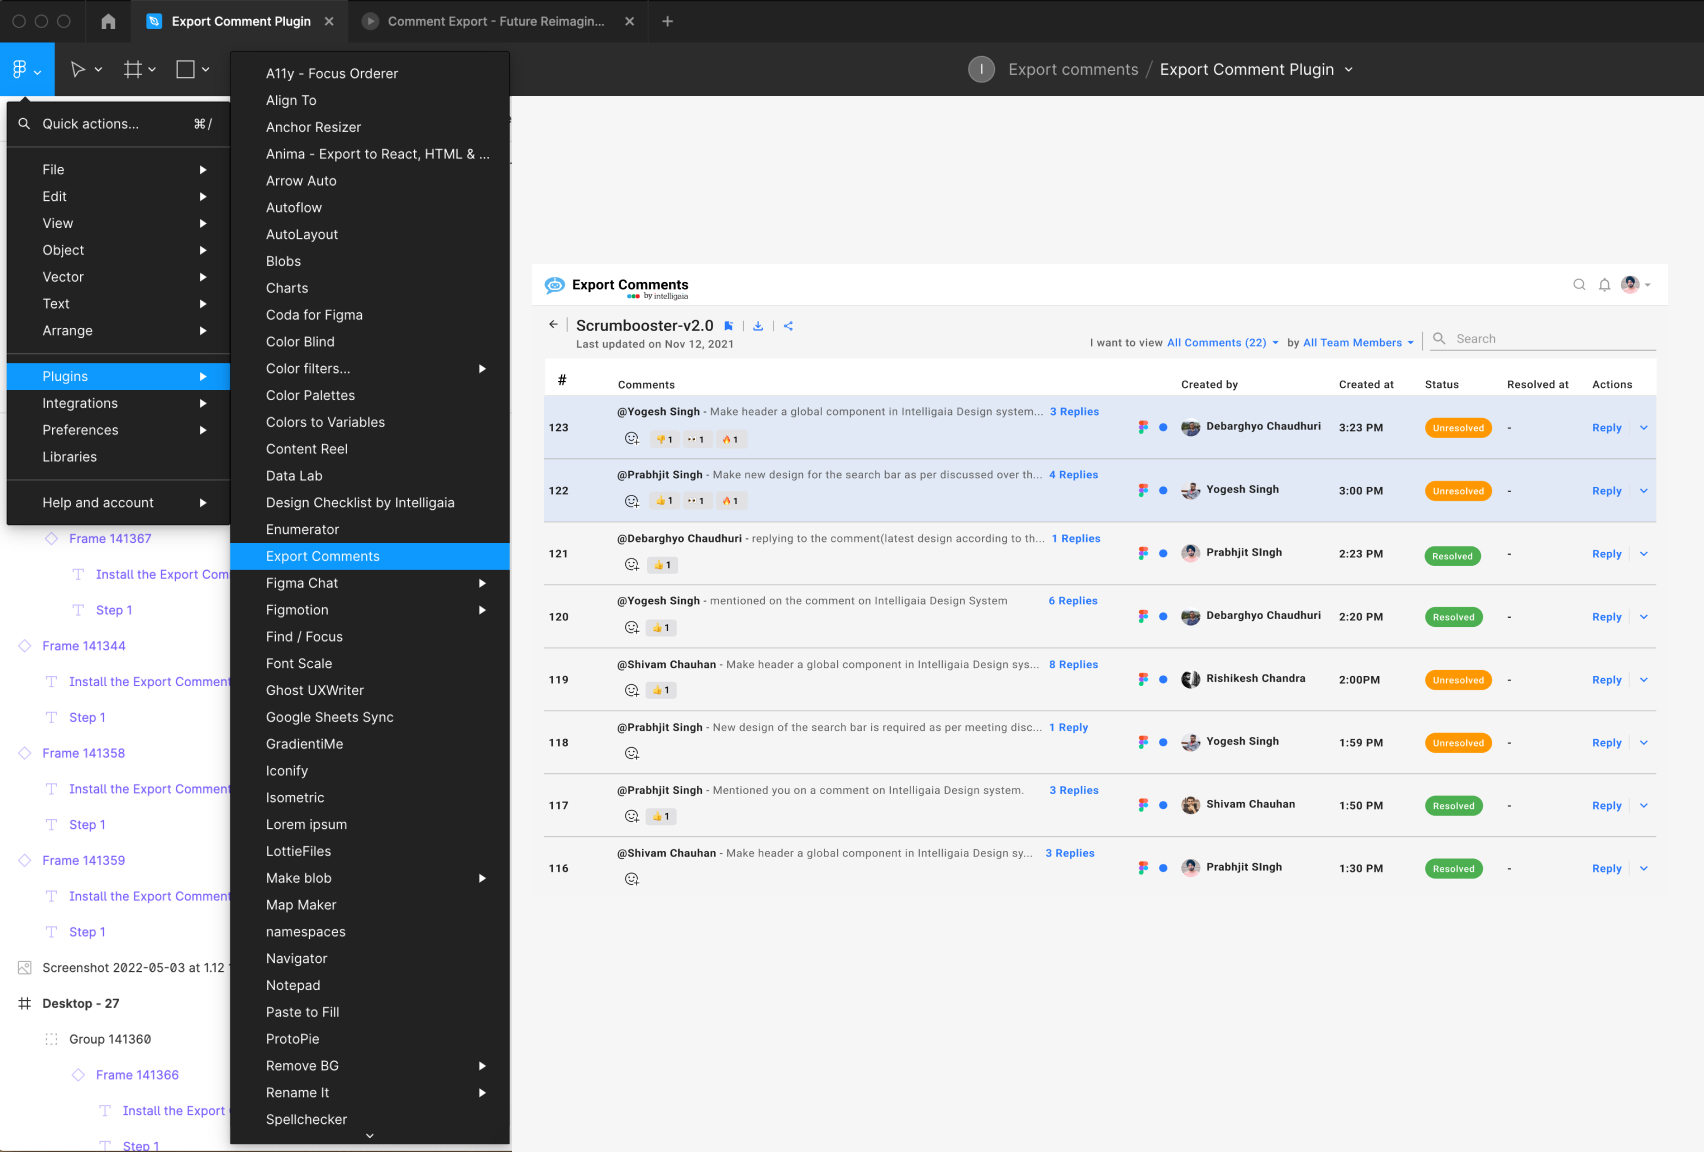Open notifications bell in Export Comments header
1704x1153 pixels.
(1605, 284)
